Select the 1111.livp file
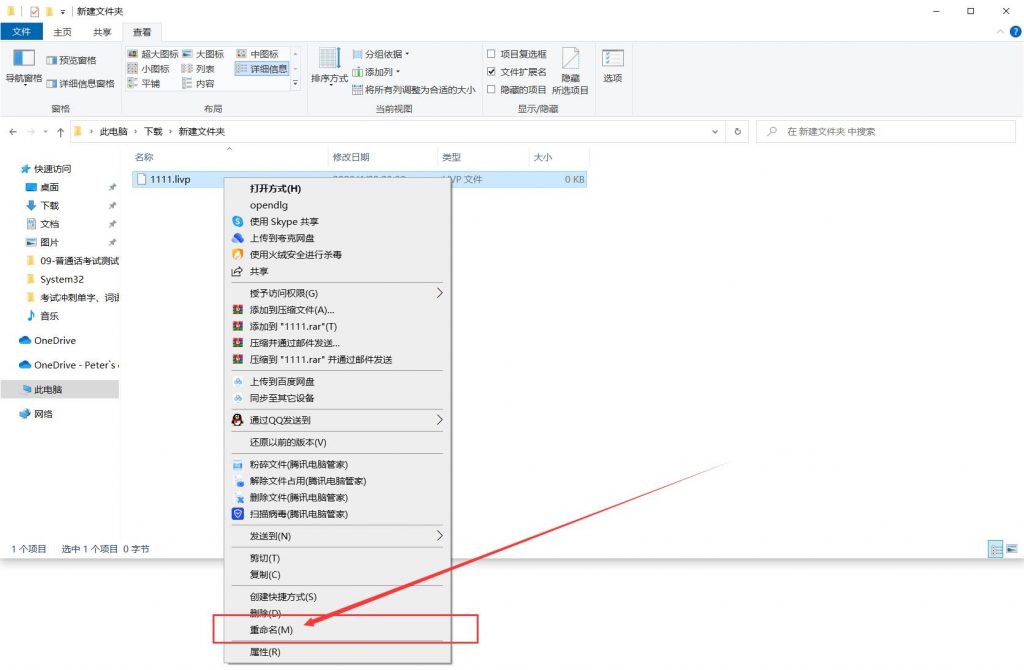1024x670 pixels. 359,179
